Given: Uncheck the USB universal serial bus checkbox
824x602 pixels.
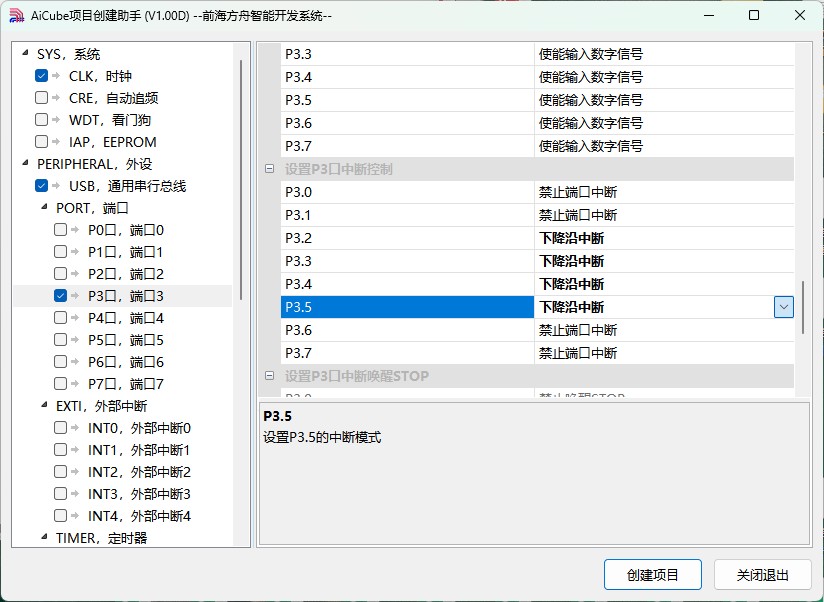Looking at the screenshot, I should pos(42,185).
